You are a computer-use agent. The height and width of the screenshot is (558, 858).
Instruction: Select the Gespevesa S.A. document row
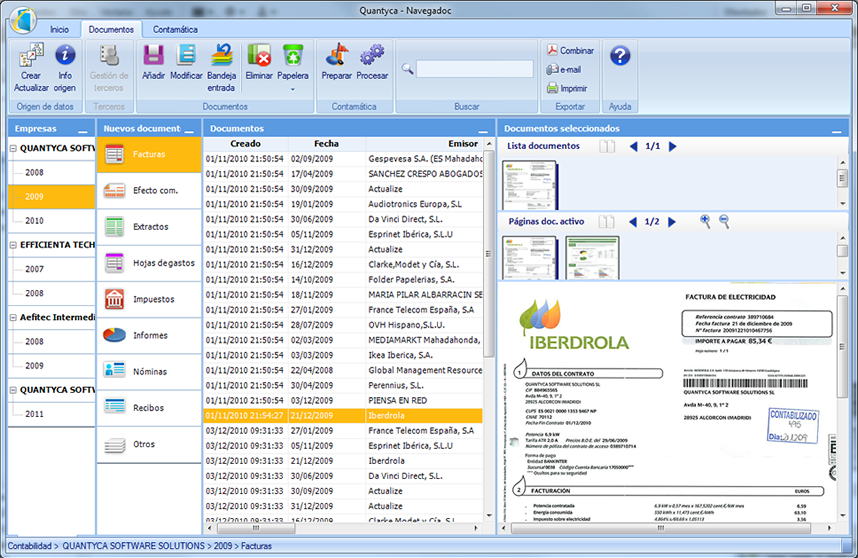[x=343, y=159]
